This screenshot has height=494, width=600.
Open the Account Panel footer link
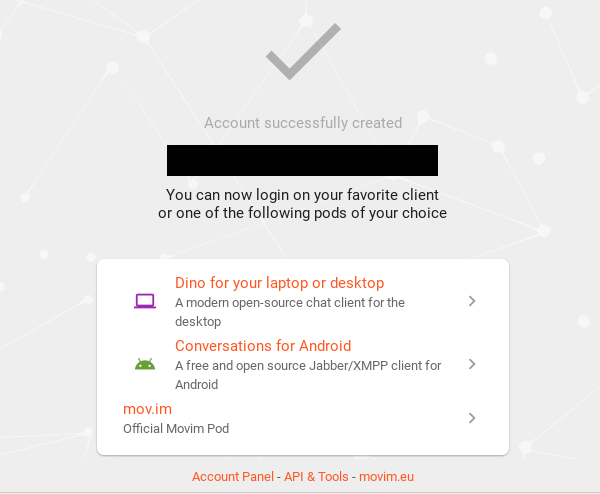point(233,477)
